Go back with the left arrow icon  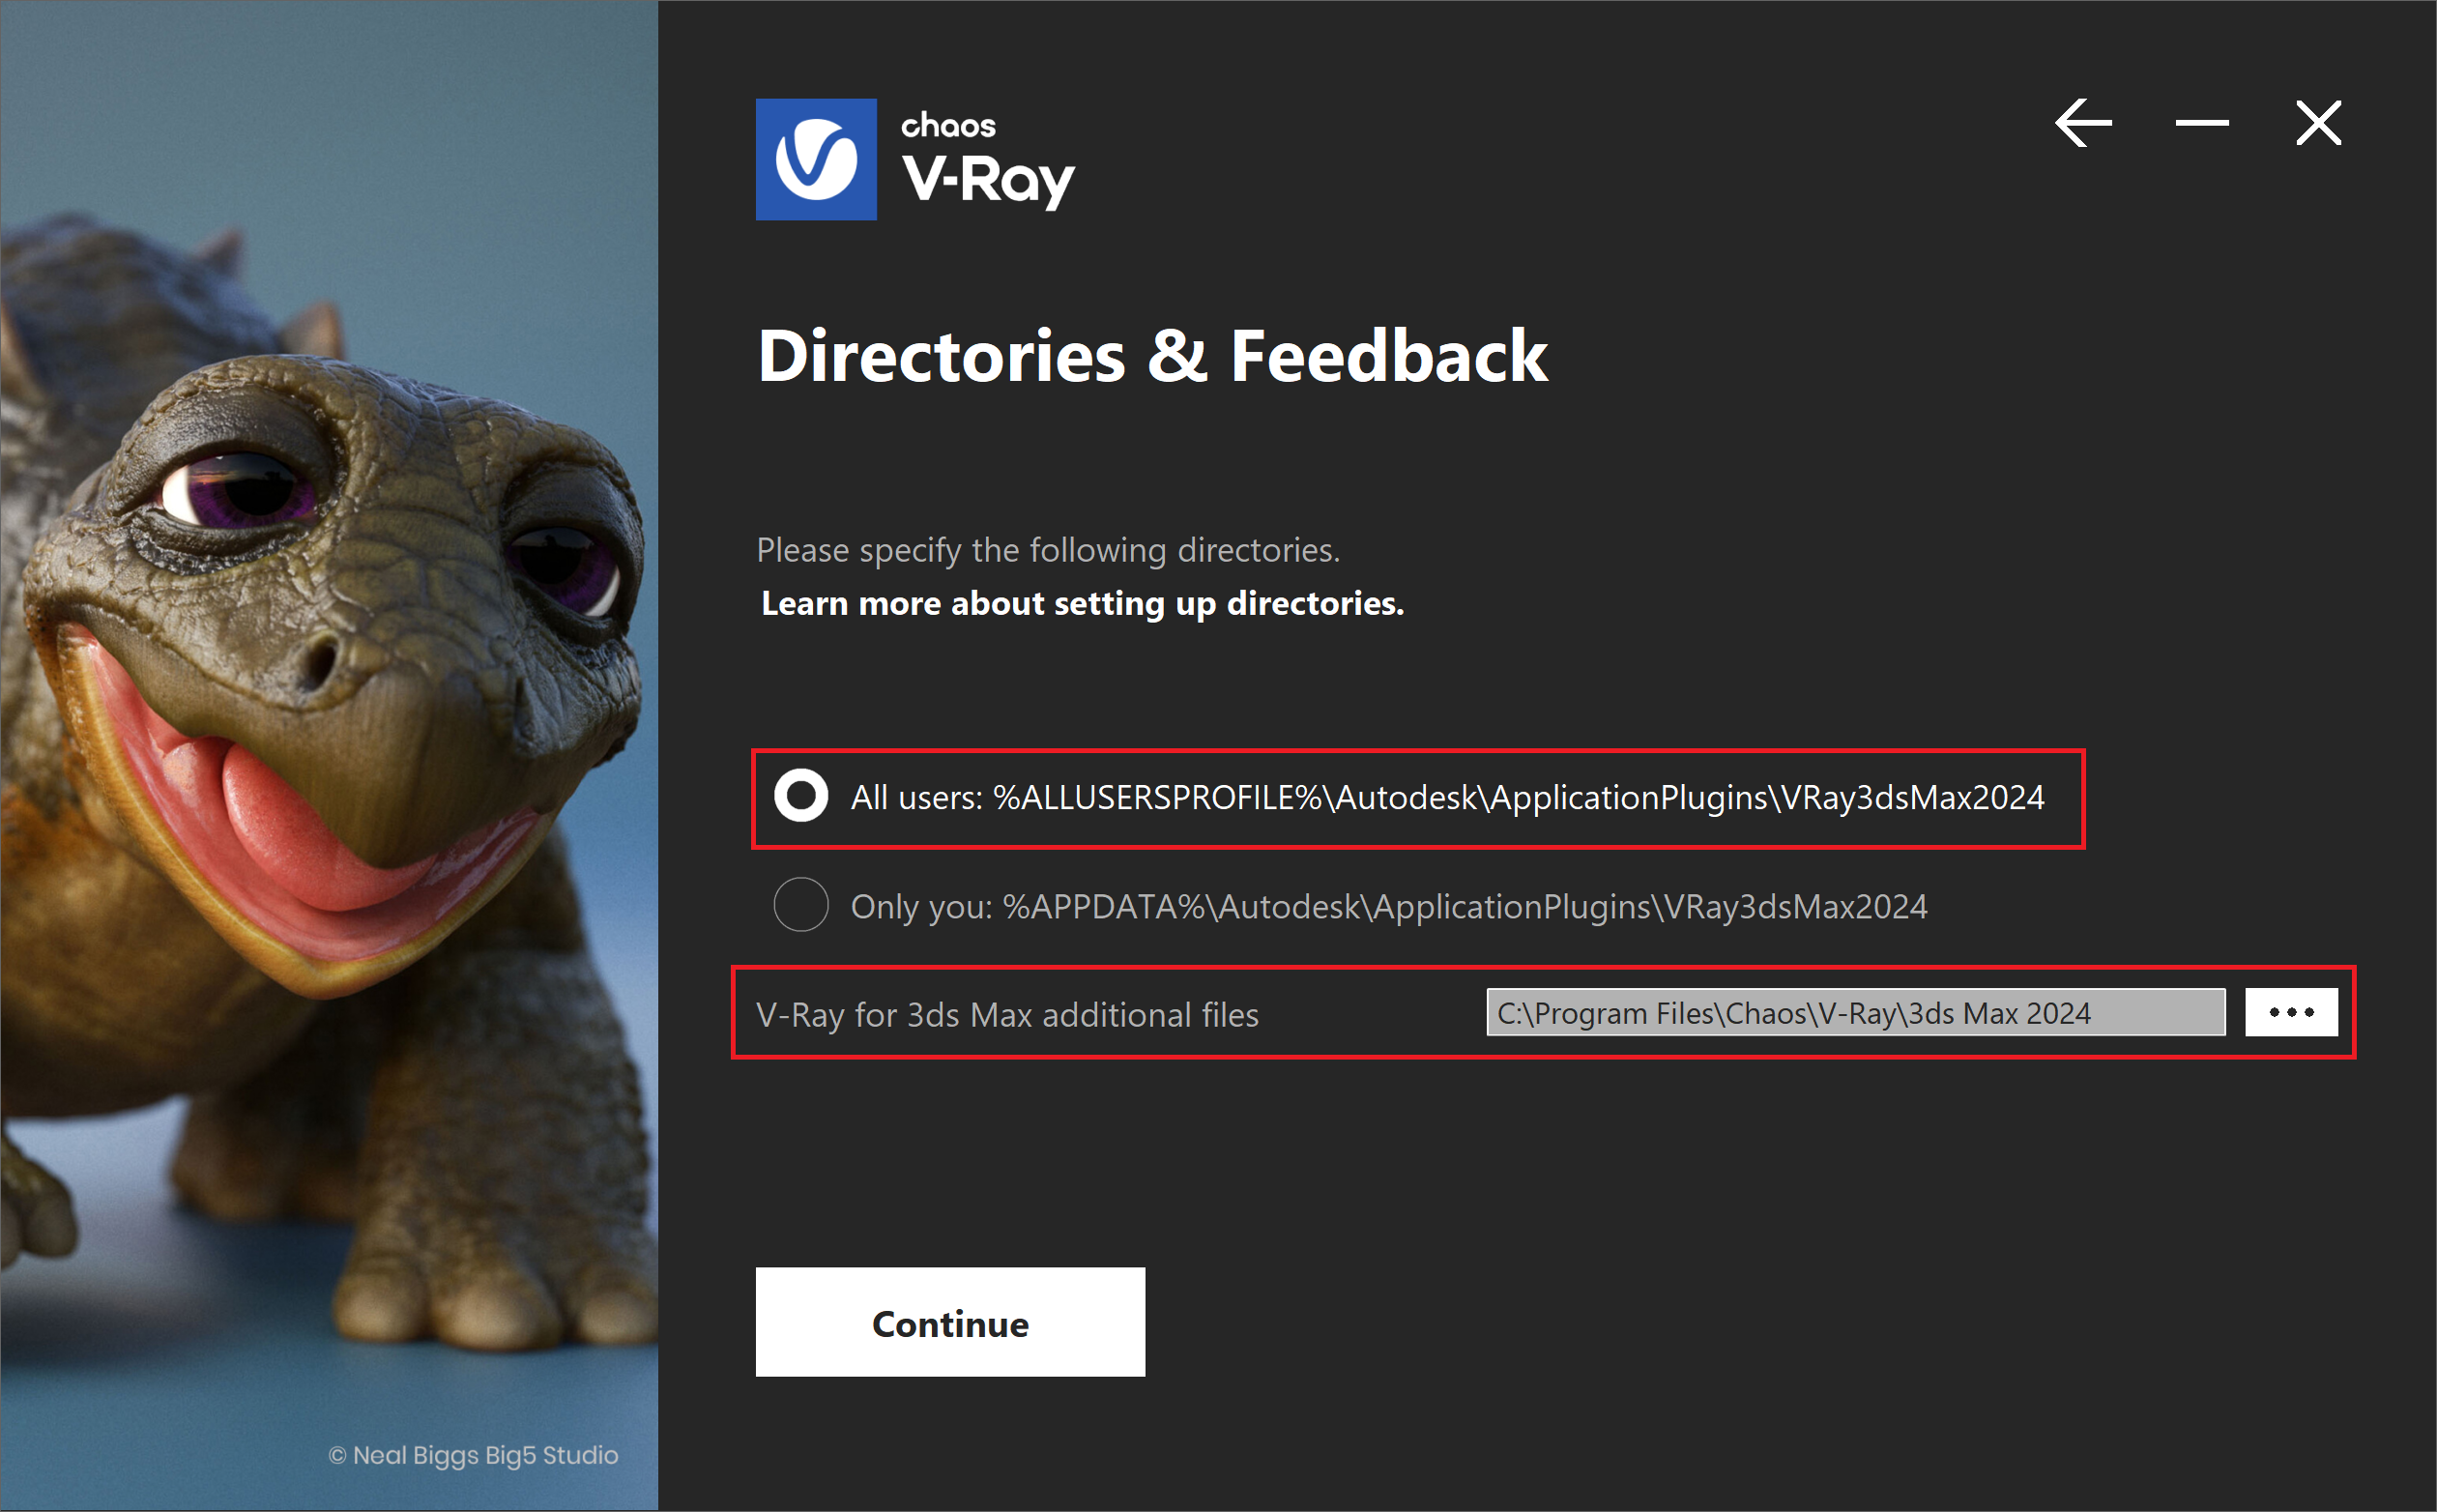(2083, 123)
